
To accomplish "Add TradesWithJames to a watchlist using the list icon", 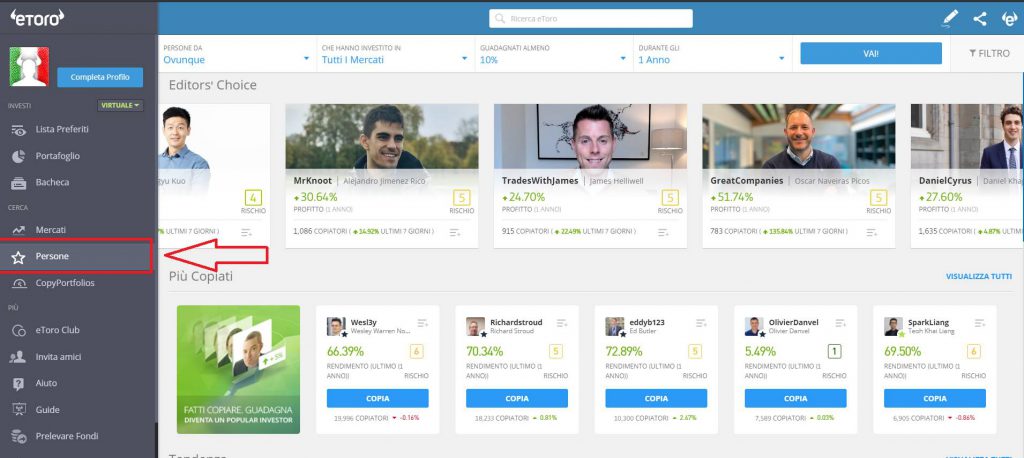I will coord(663,233).
